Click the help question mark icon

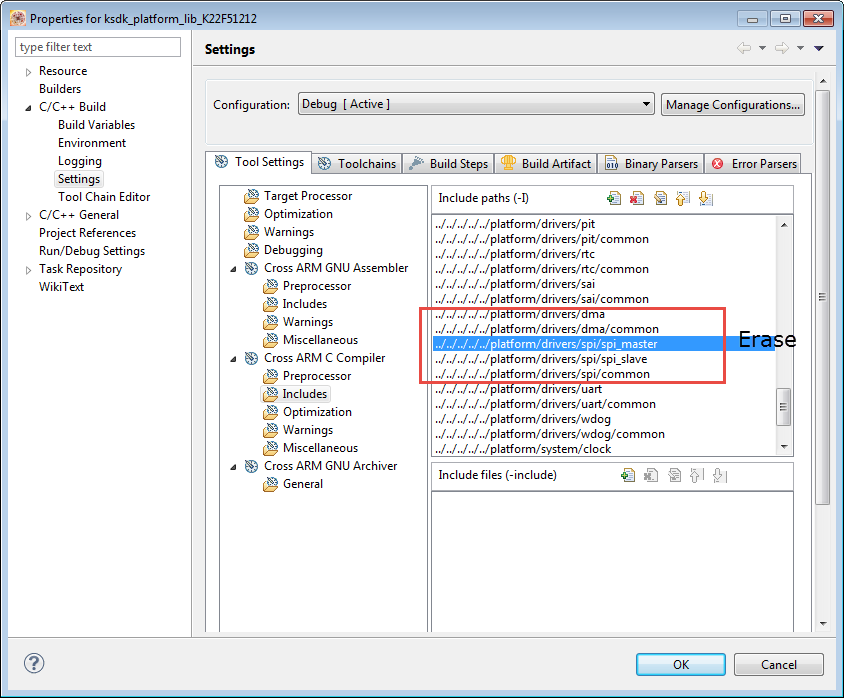pos(34,663)
